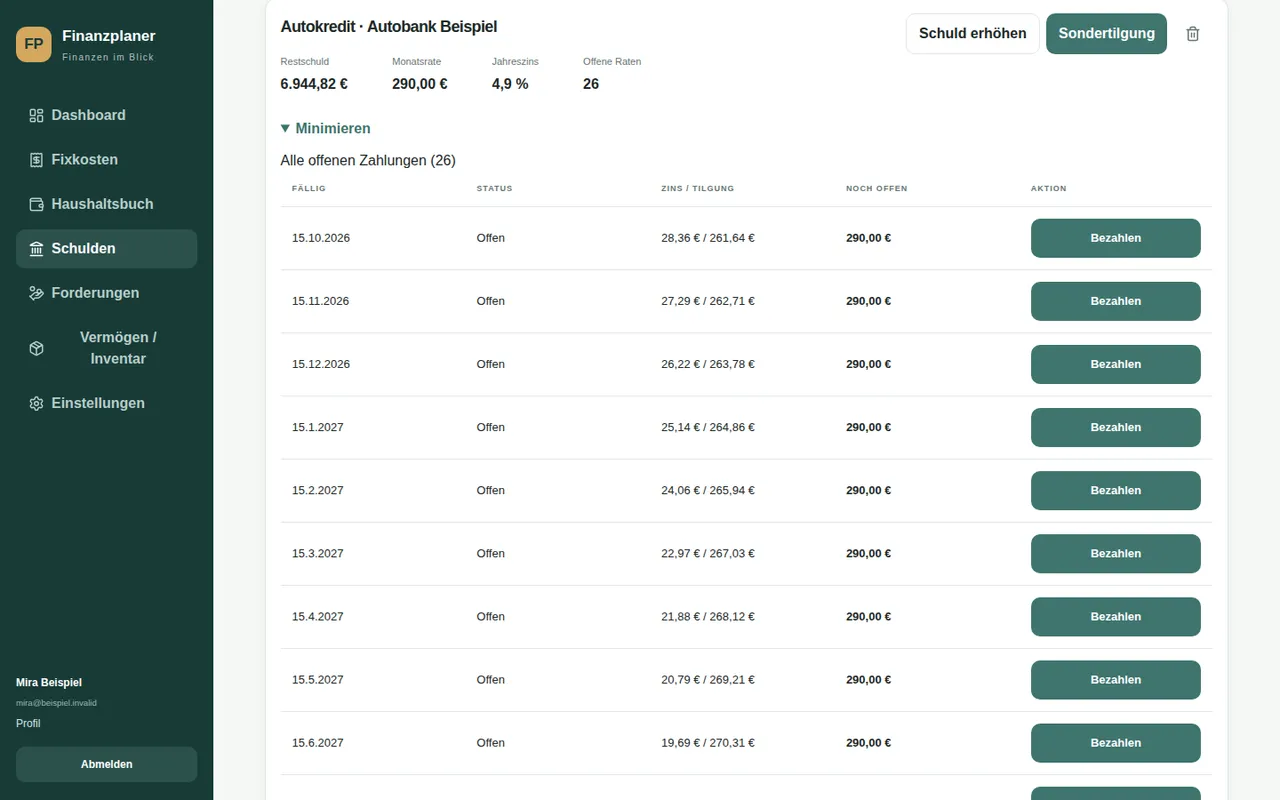Make a Sondertilgung payment
Image resolution: width=1280 pixels, height=800 pixels.
click(1106, 34)
